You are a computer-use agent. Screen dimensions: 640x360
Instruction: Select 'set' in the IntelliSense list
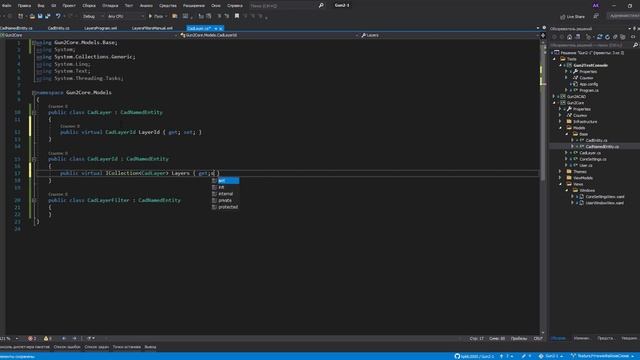pos(226,181)
